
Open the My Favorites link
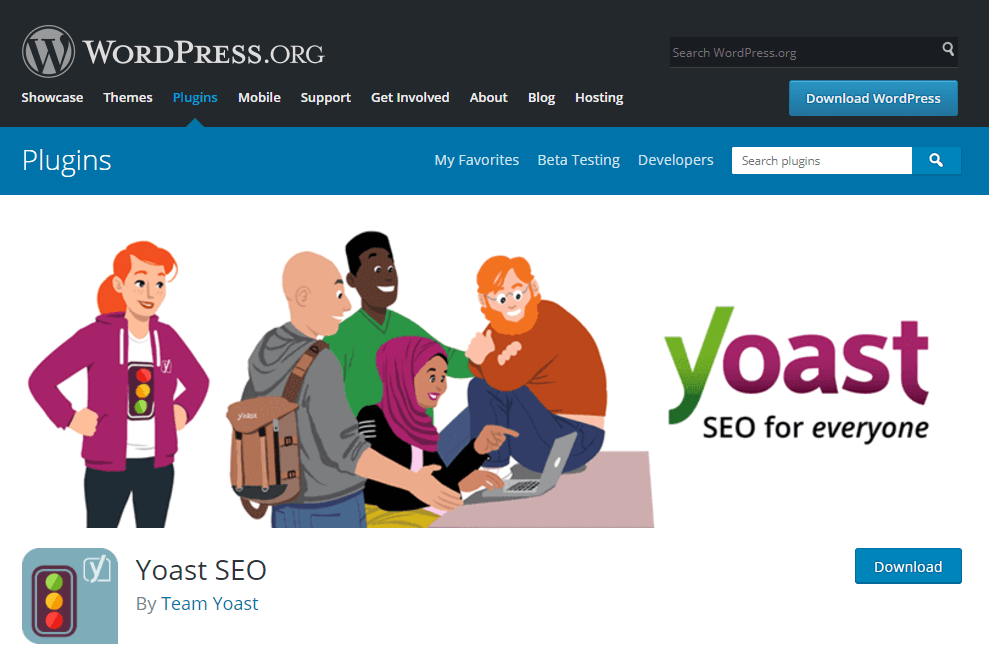(x=477, y=160)
